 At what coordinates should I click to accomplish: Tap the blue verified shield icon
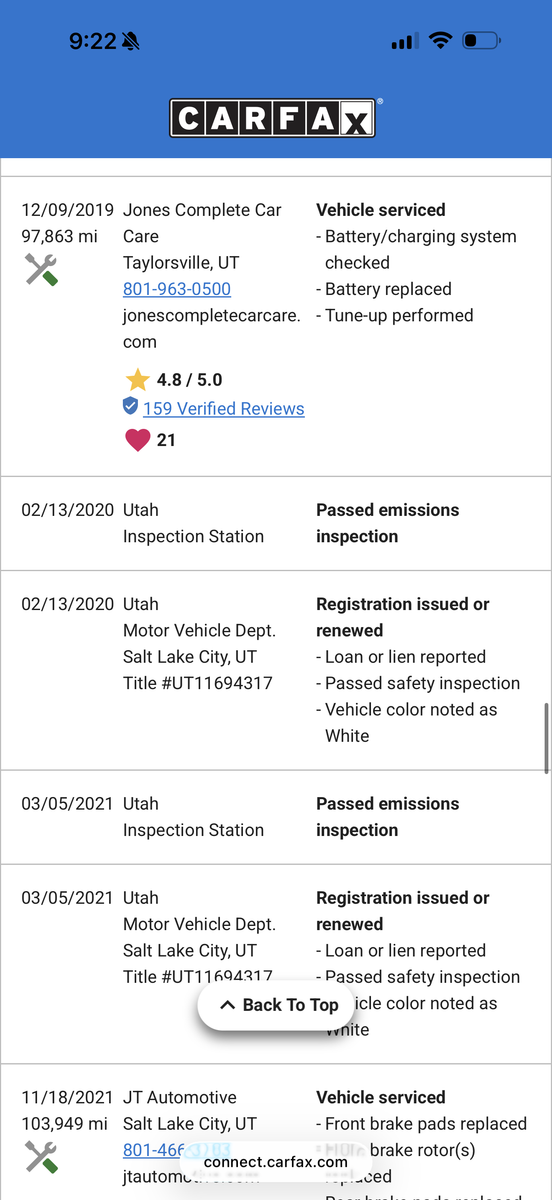130,406
